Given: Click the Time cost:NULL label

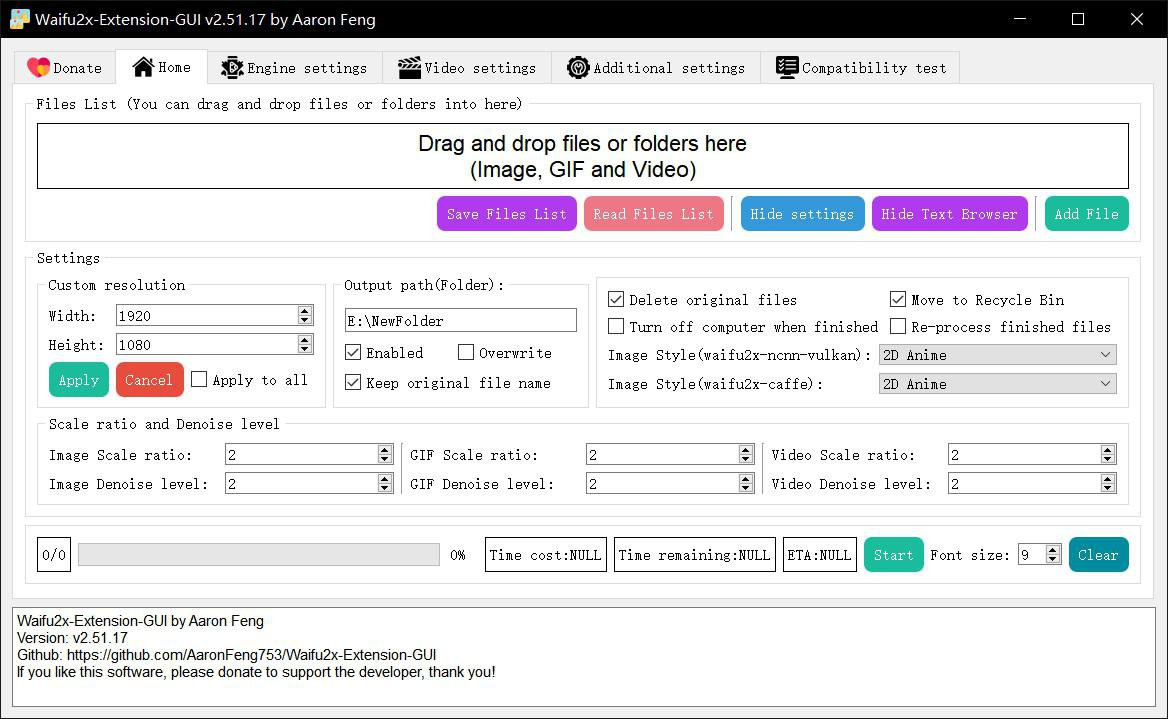Looking at the screenshot, I should 545,554.
